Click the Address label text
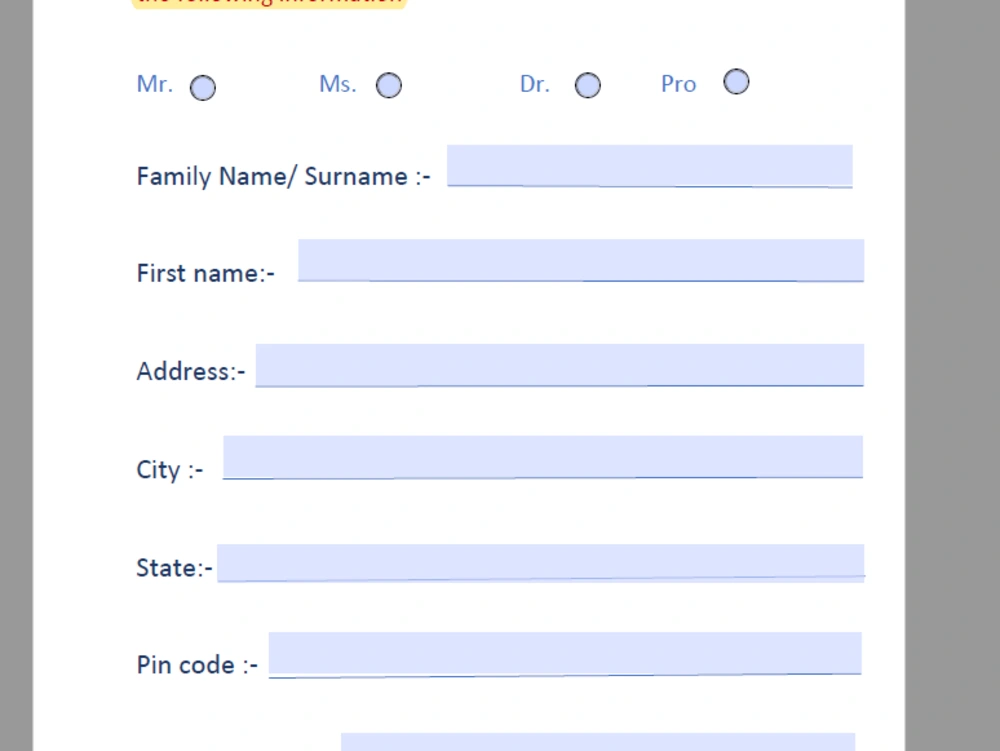The image size is (1000, 751). coord(189,371)
